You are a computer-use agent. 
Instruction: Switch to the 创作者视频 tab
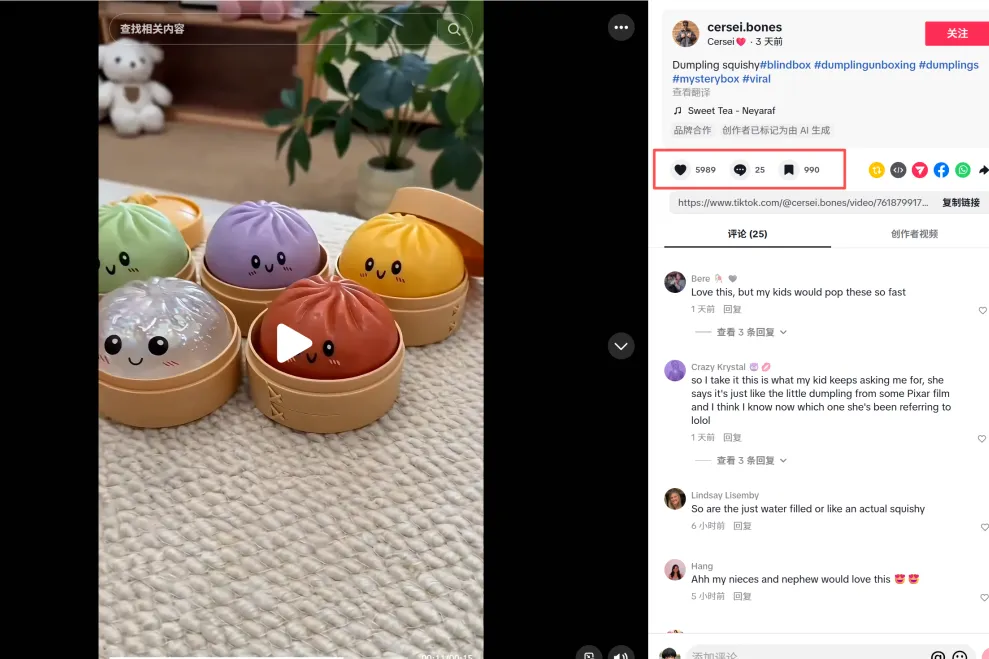tap(914, 234)
